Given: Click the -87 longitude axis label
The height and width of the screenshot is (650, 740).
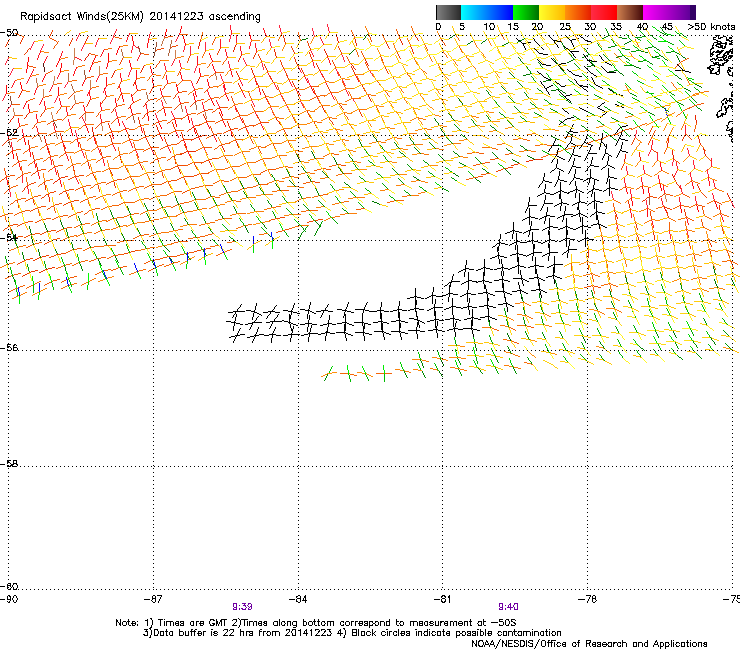Looking at the screenshot, I should 153,599.
